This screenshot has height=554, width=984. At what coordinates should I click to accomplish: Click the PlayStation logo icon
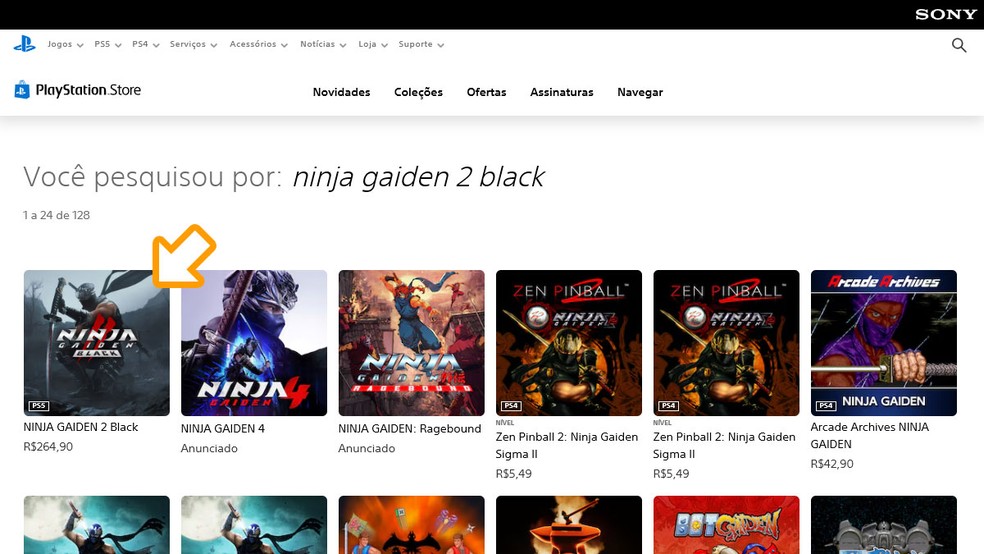(24, 44)
